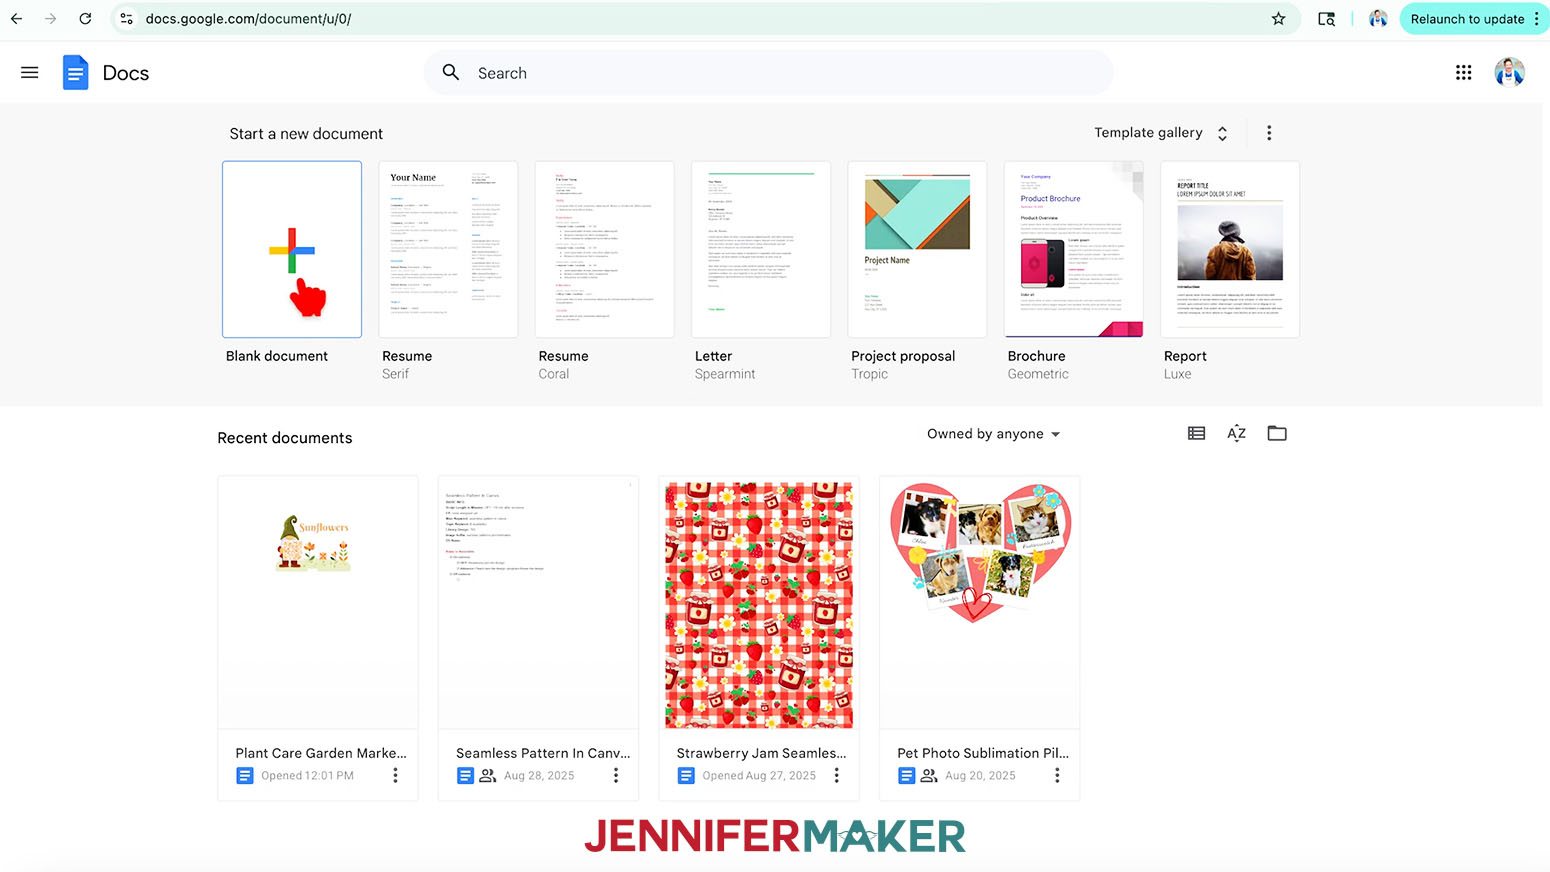Screen dimensions: 1550x872
Task: Choose the Resume Coral template
Action: [x=604, y=249]
